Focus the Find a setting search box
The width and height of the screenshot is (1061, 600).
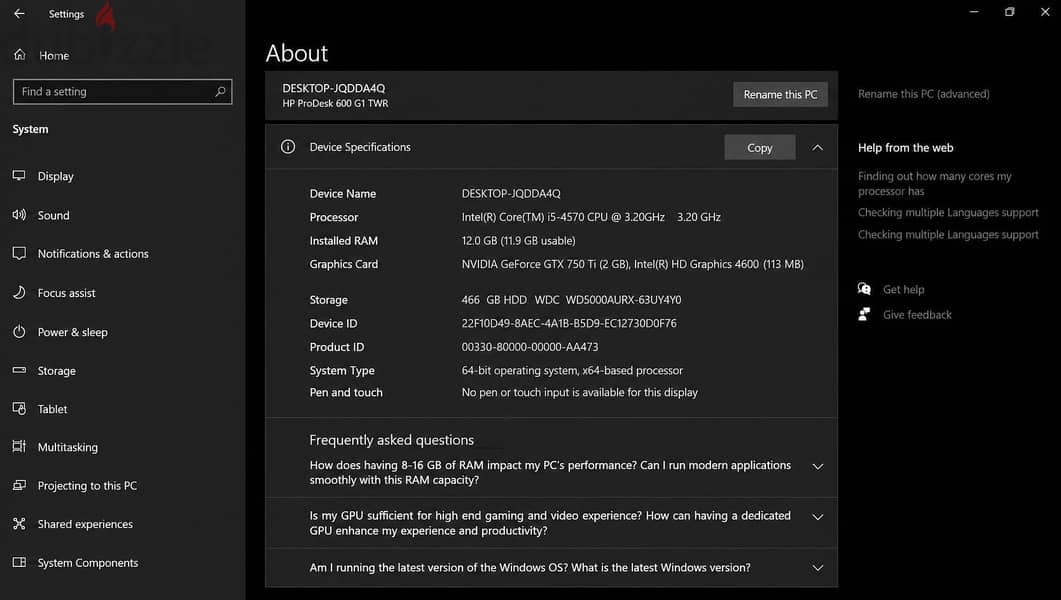pyautogui.click(x=122, y=91)
